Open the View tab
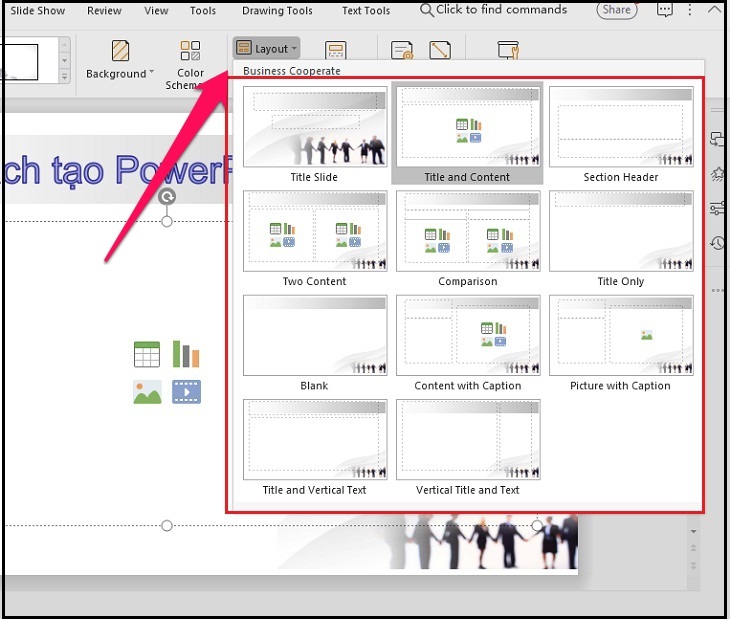This screenshot has width=730, height=619. (156, 11)
